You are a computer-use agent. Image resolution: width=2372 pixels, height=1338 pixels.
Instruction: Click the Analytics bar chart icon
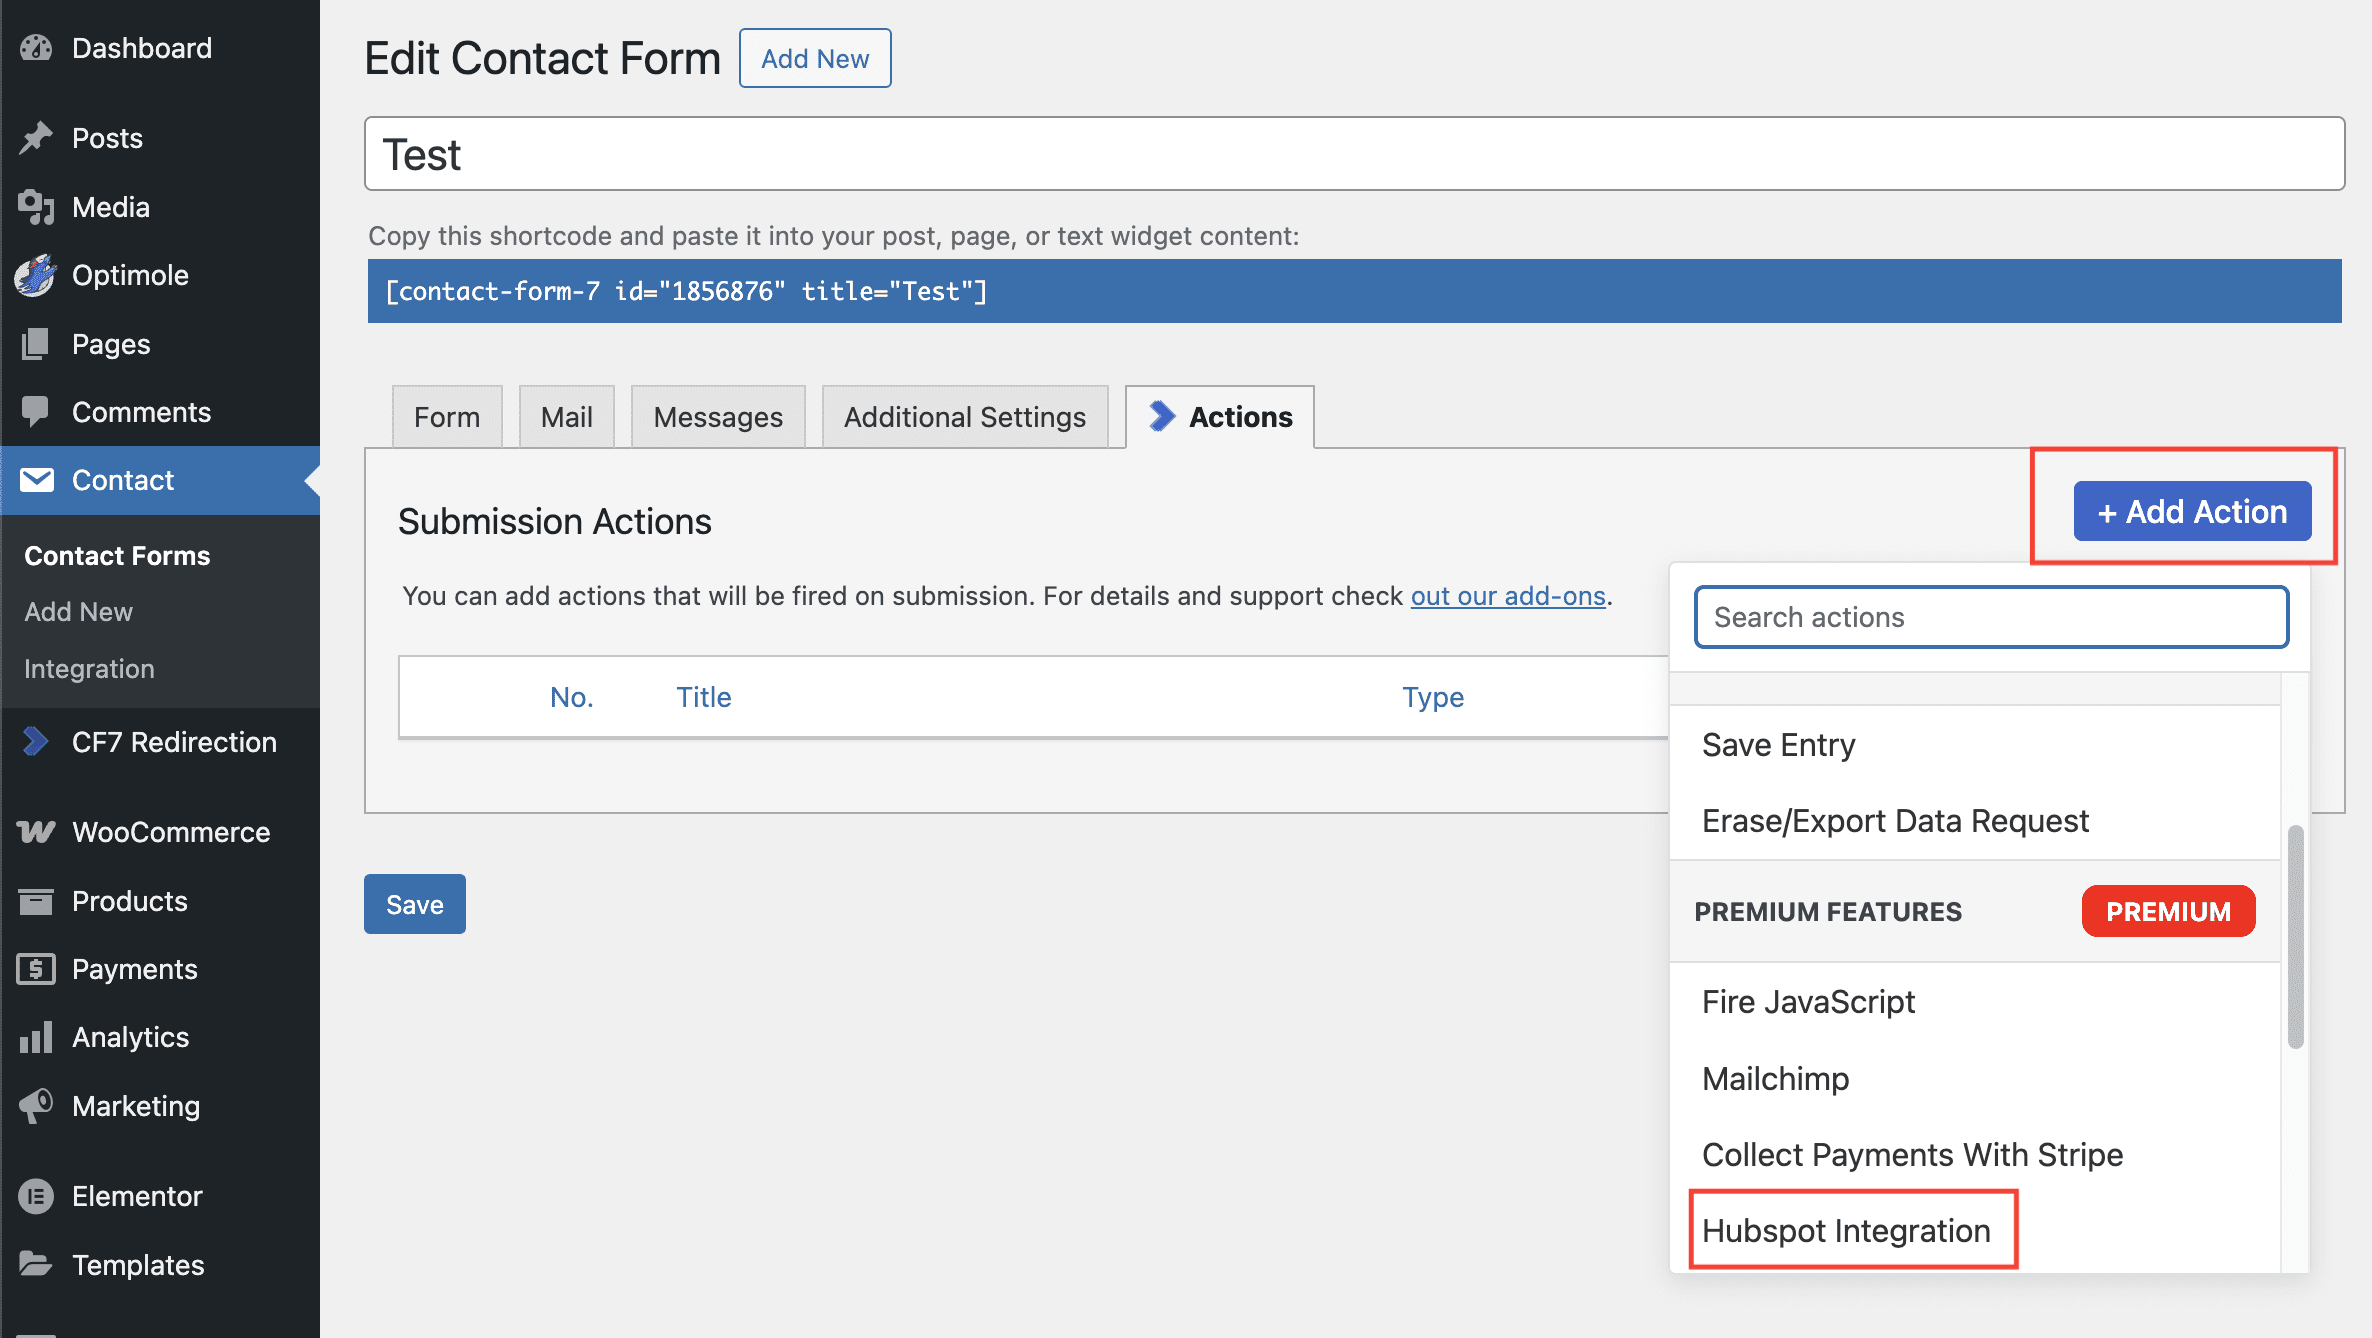[36, 1037]
